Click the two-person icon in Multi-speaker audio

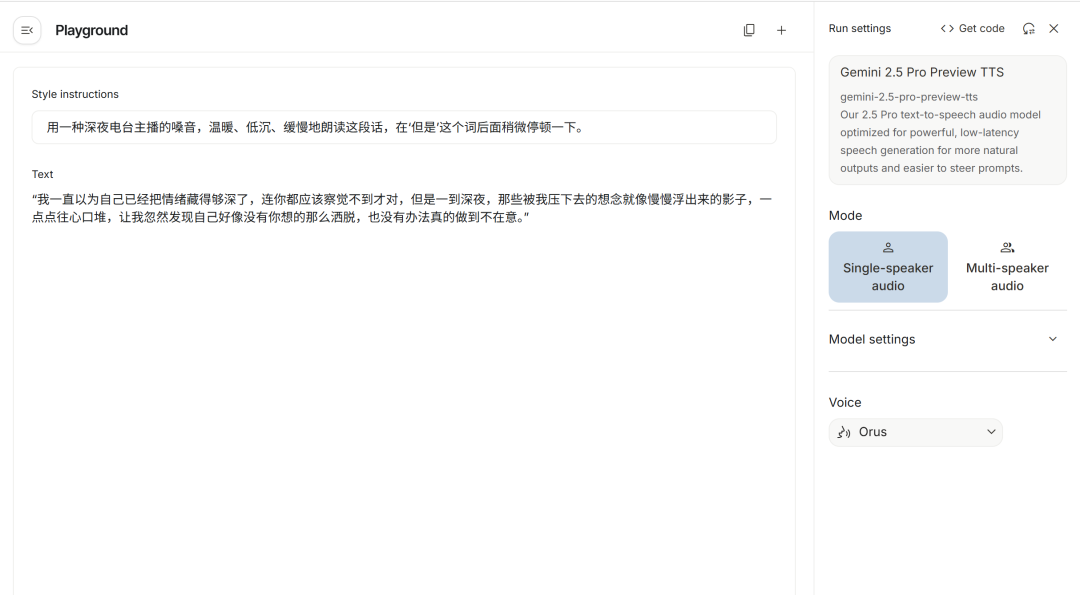tap(1007, 248)
